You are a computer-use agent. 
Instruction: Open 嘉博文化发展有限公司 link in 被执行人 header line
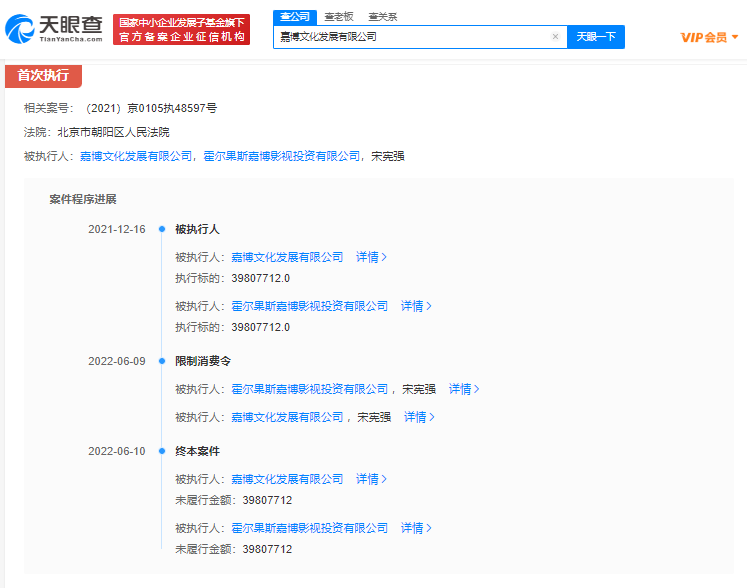[x=136, y=156]
